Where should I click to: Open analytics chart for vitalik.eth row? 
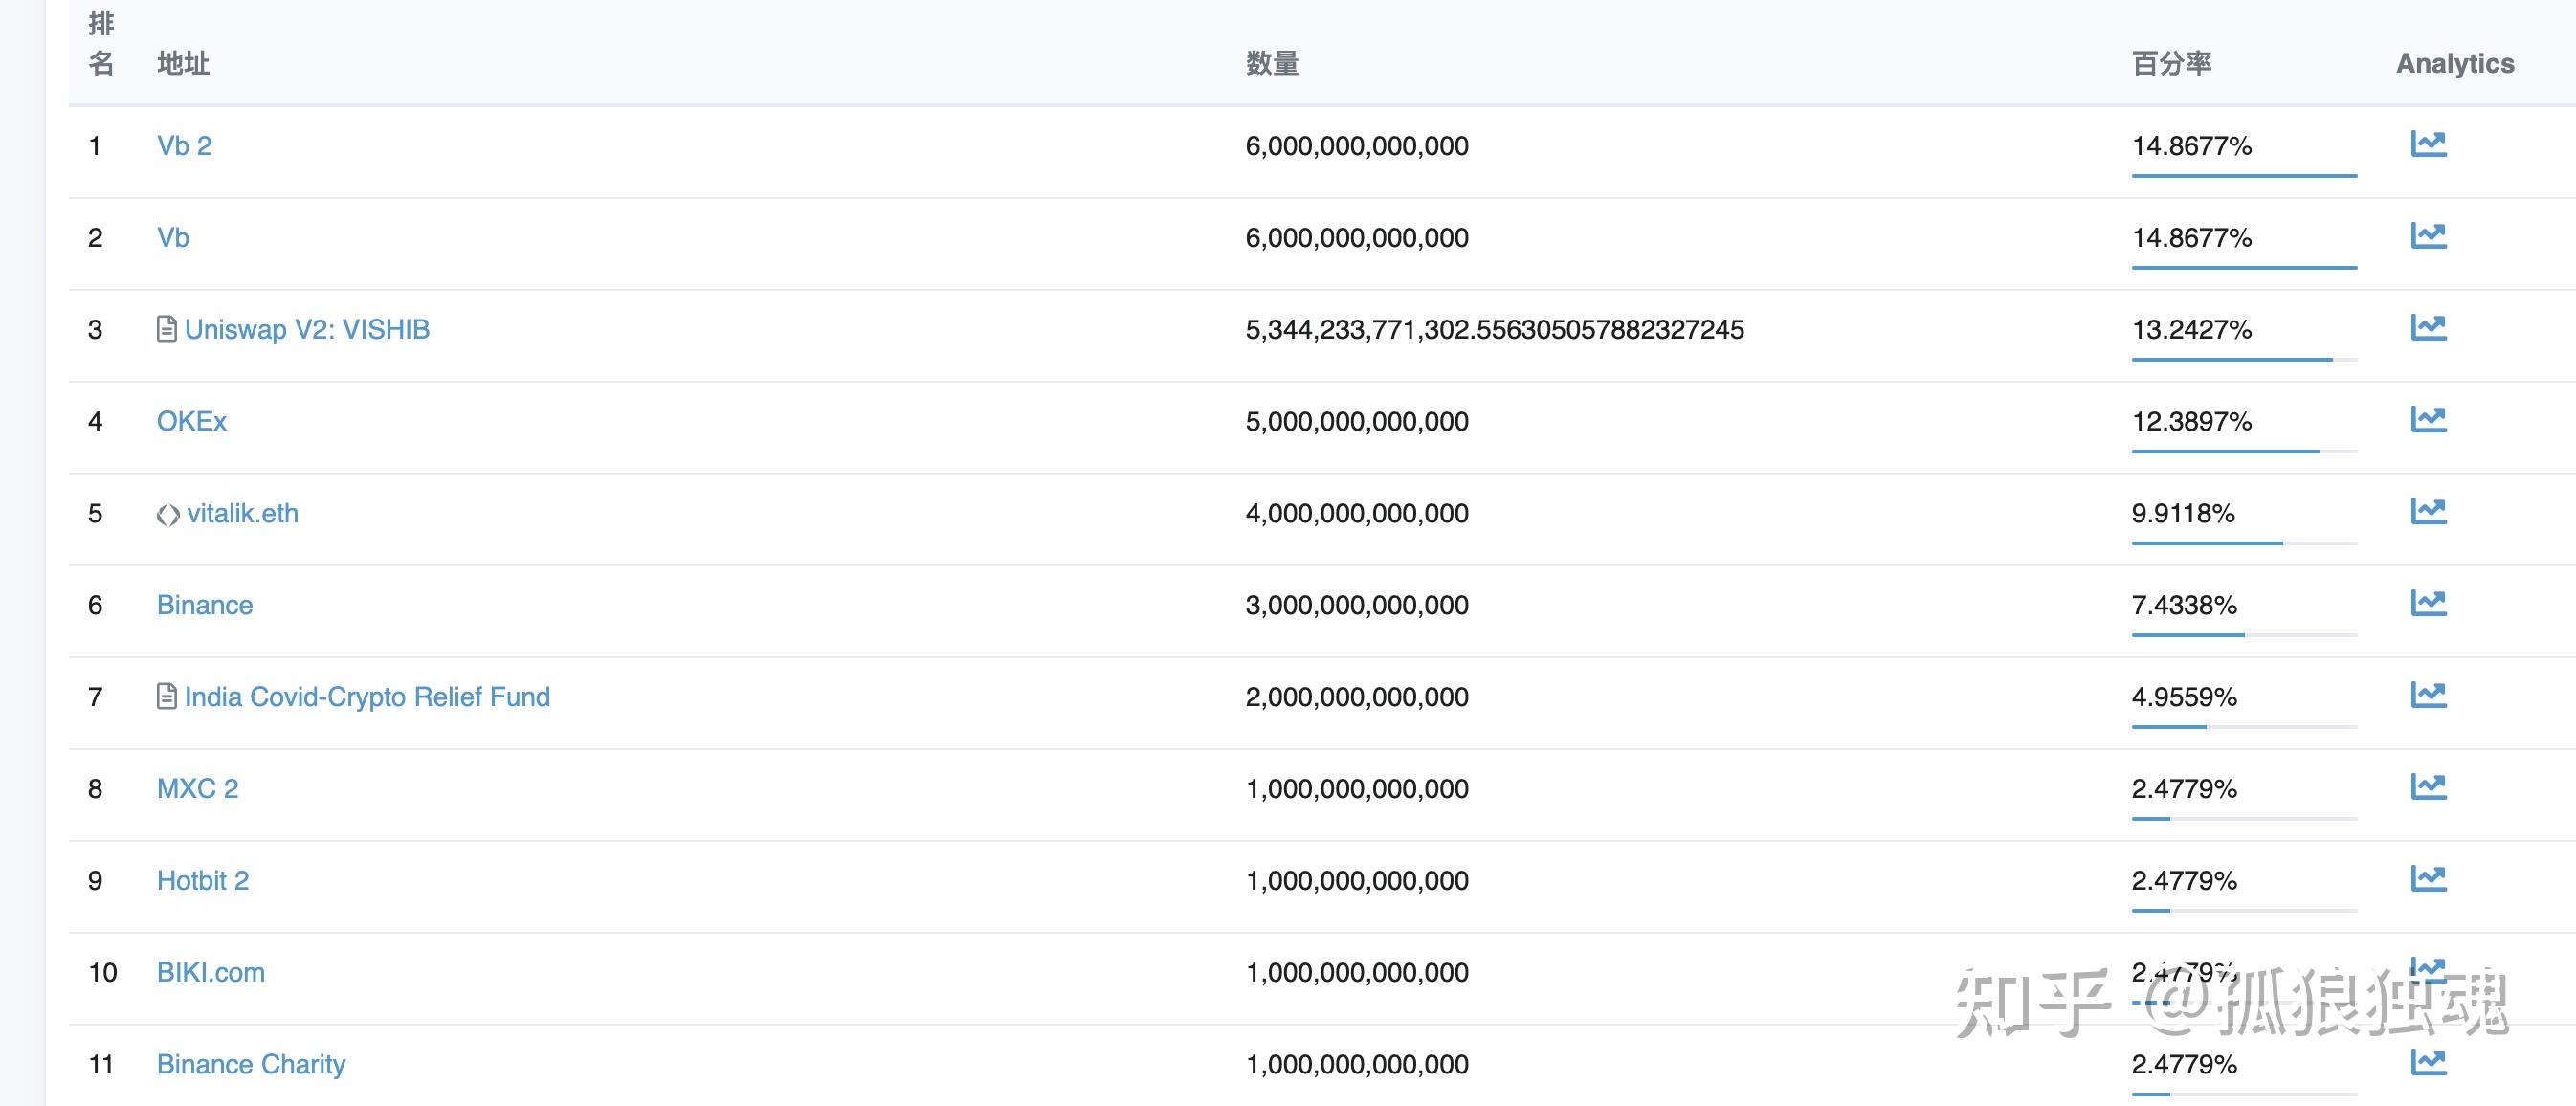(2428, 511)
